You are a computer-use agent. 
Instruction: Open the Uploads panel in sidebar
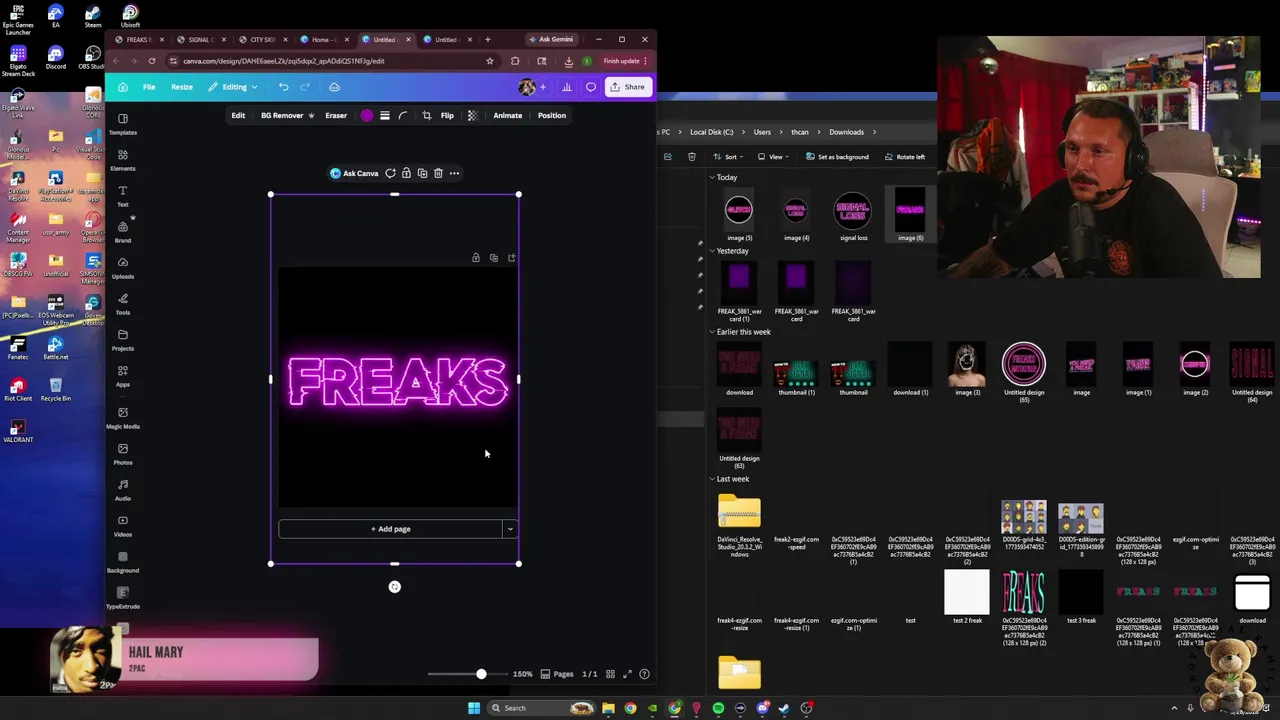pos(123,268)
